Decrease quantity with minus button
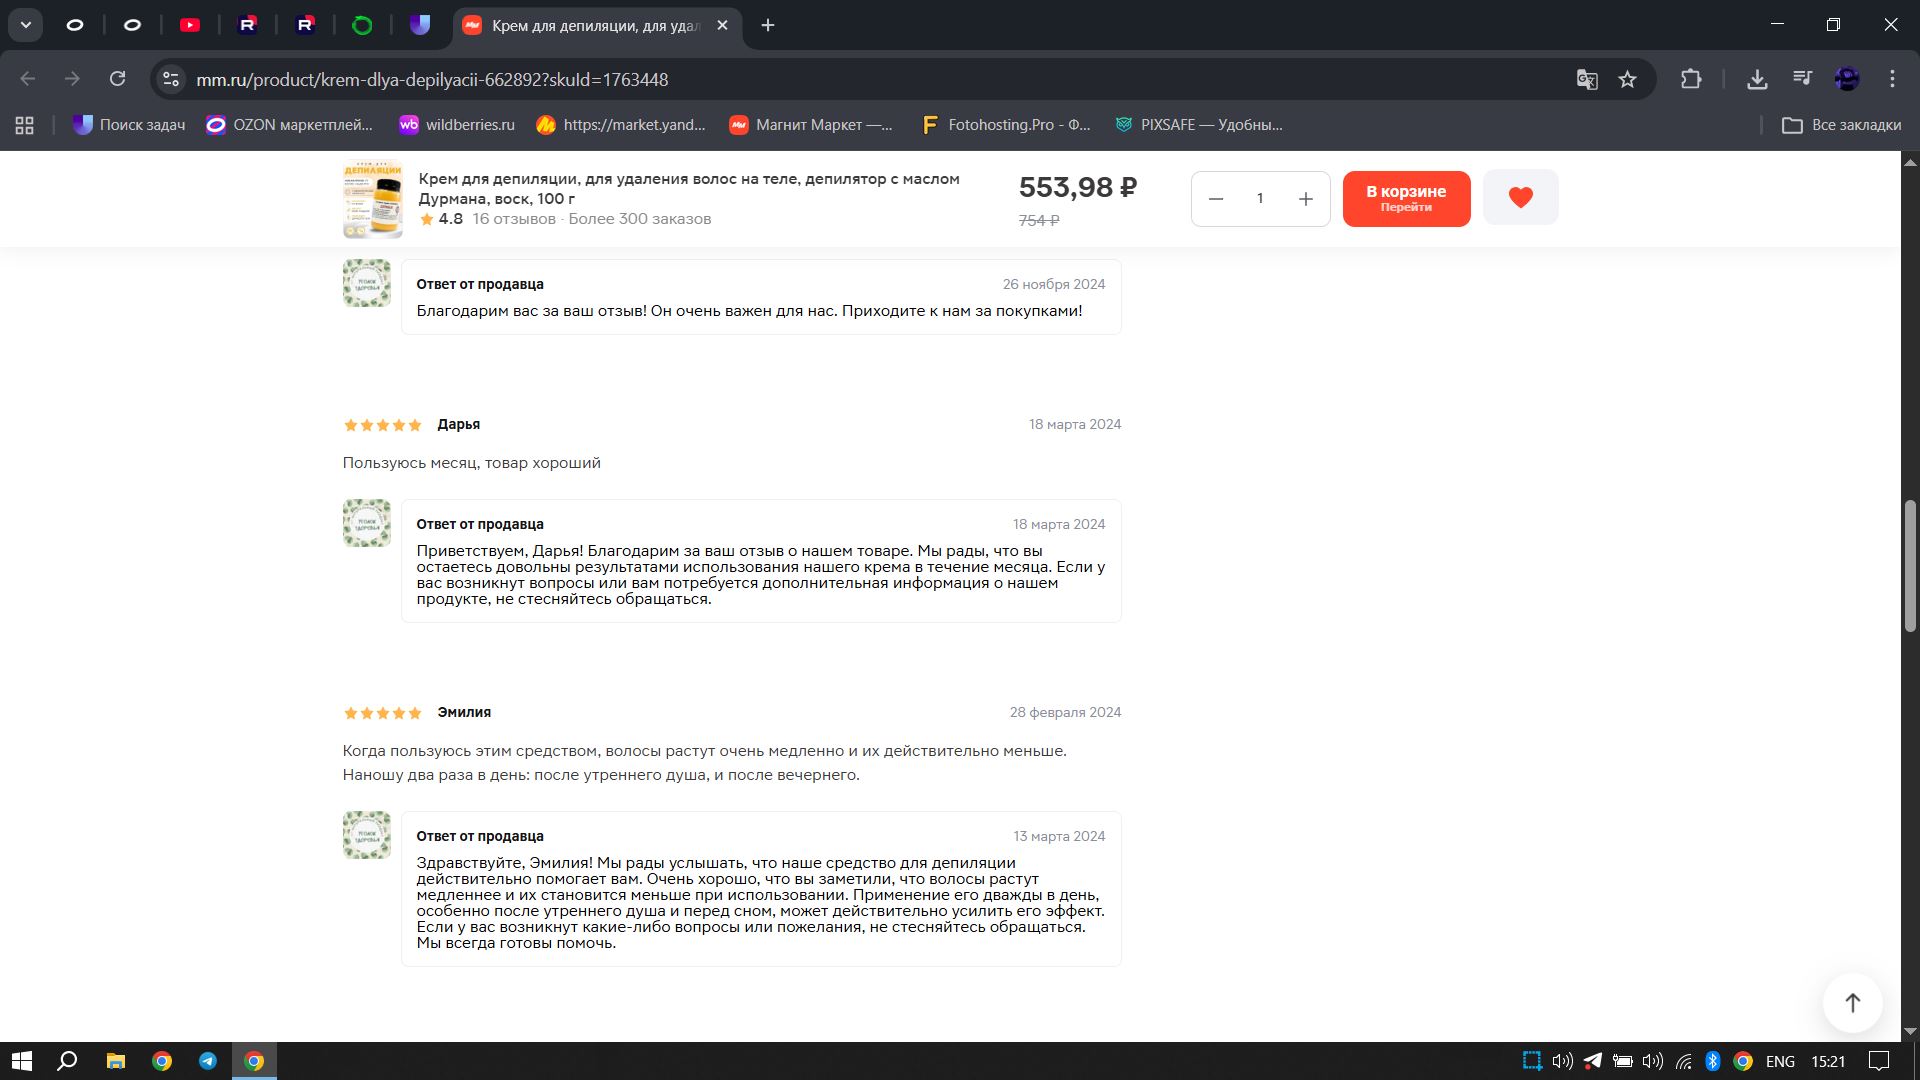The width and height of the screenshot is (1920, 1080). 1216,199
